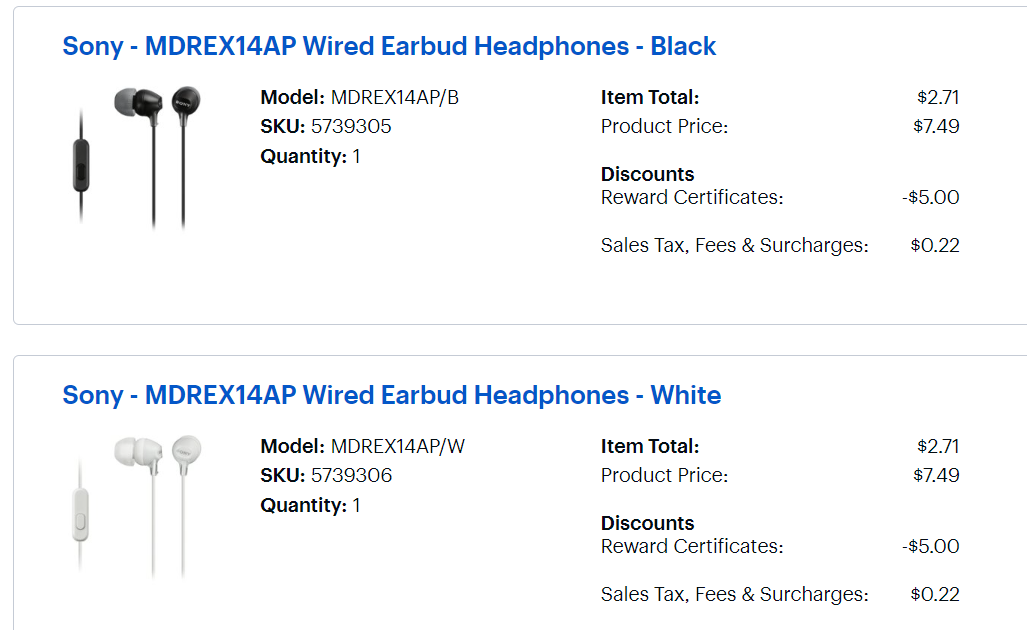The width and height of the screenshot is (1027, 630).
Task: Click the $2.71 item total for white headphones
Action: pyautogui.click(x=938, y=447)
